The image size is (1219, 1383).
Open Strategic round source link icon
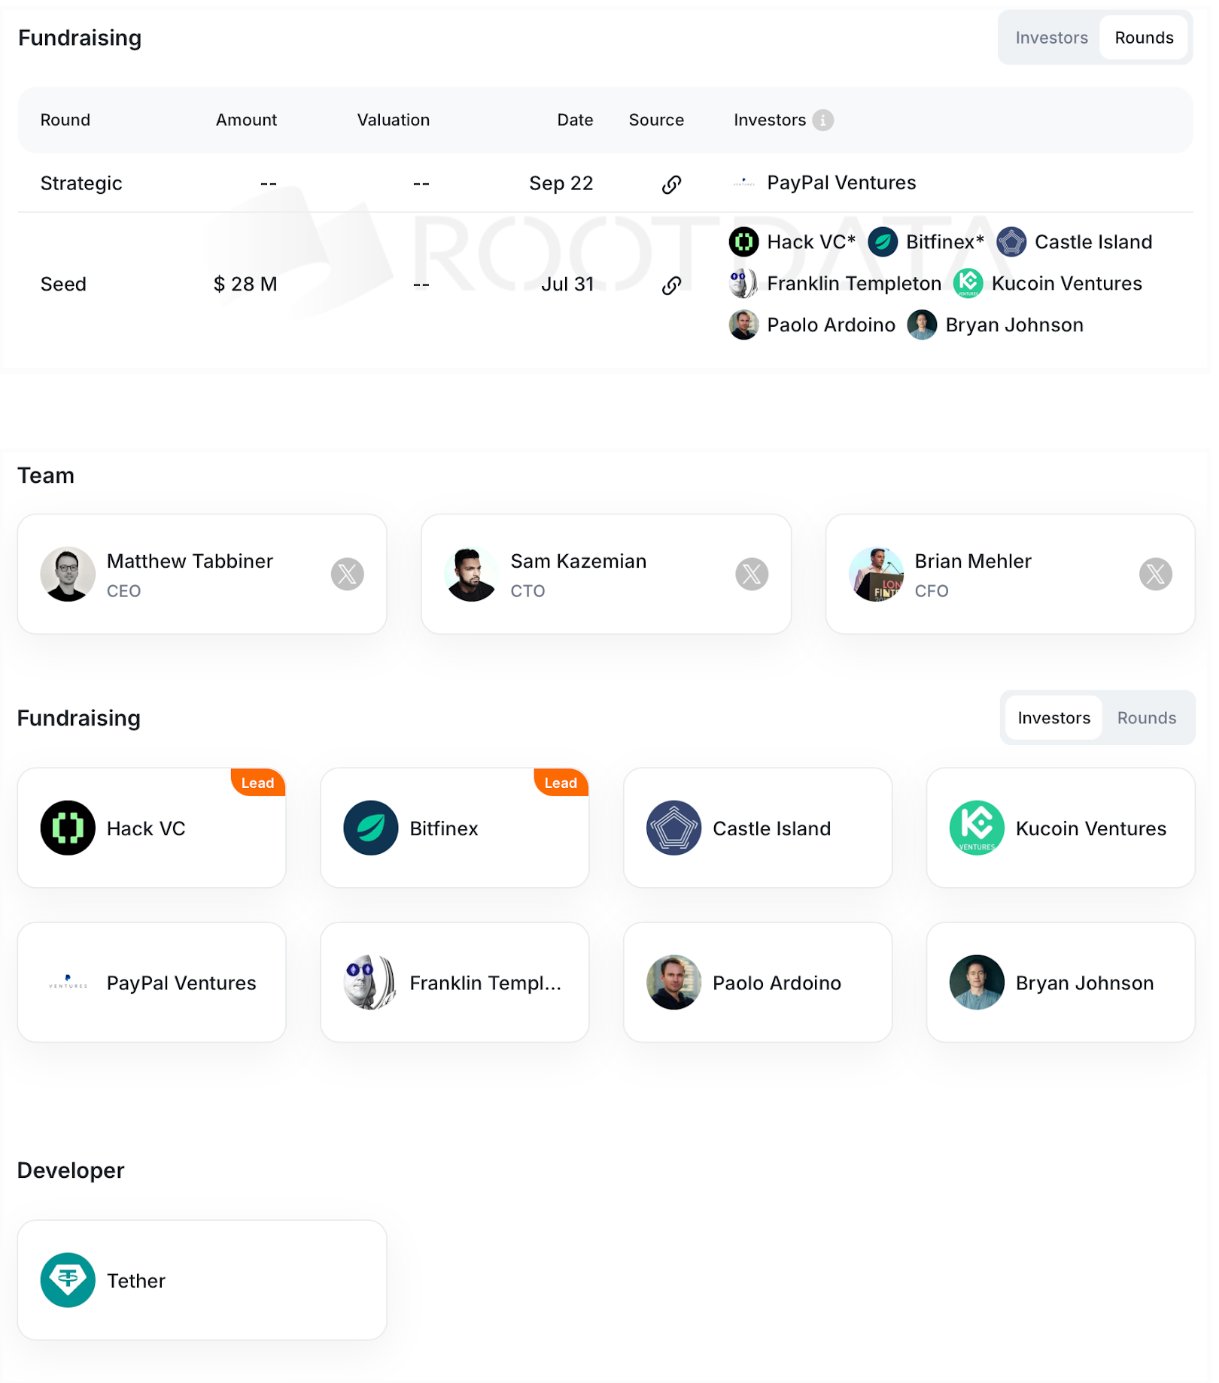(672, 184)
